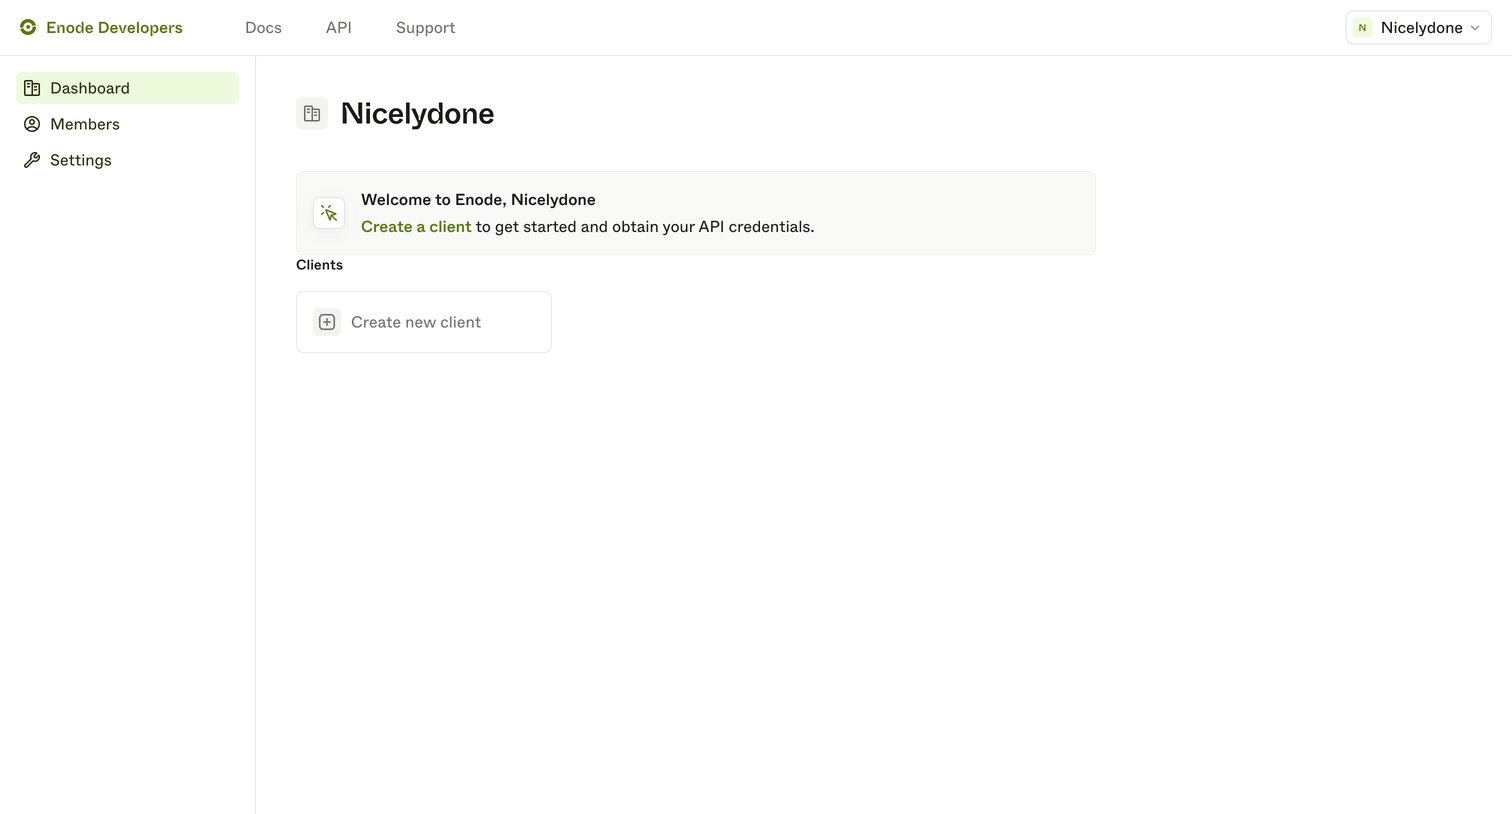Open the API menu item
Image resolution: width=1512 pixels, height=814 pixels.
tap(339, 28)
